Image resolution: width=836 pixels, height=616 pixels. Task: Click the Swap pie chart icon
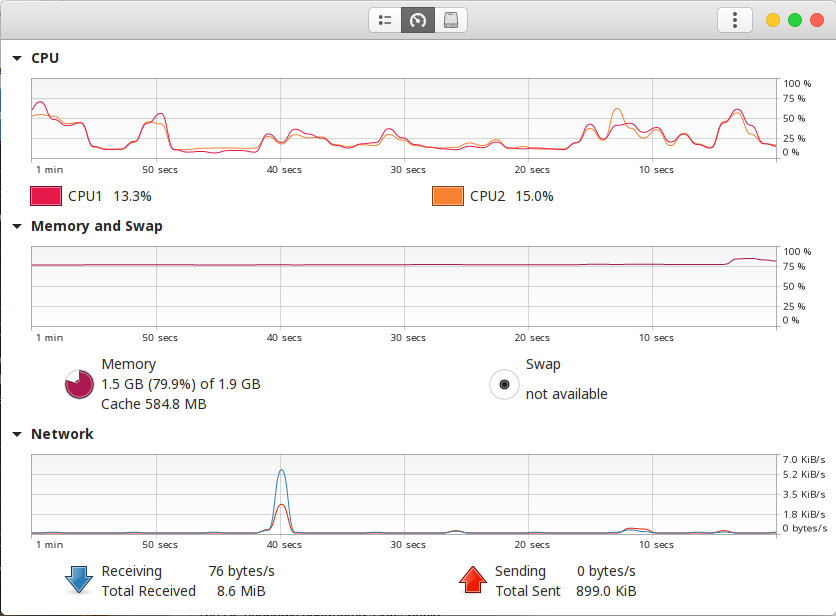point(504,384)
